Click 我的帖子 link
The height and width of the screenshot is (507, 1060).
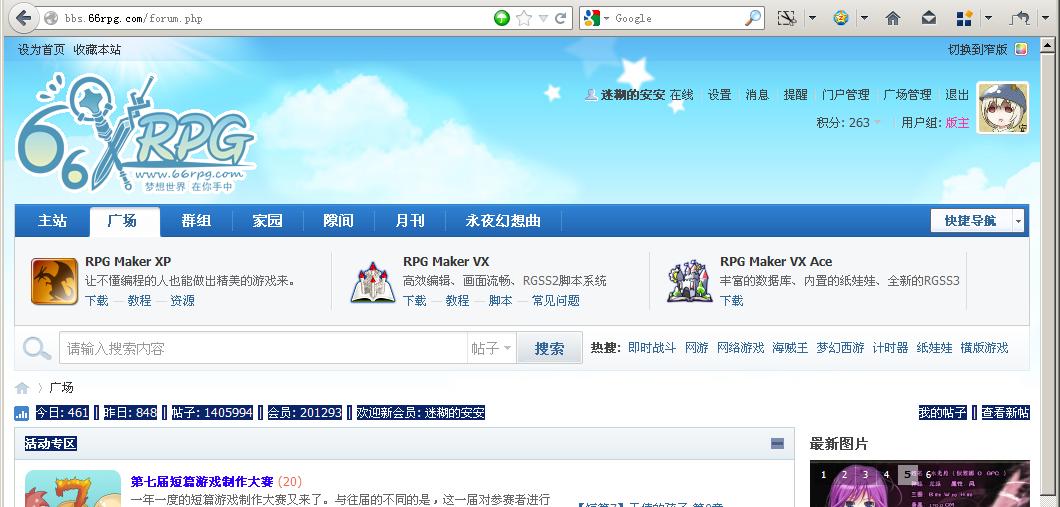tap(942, 413)
